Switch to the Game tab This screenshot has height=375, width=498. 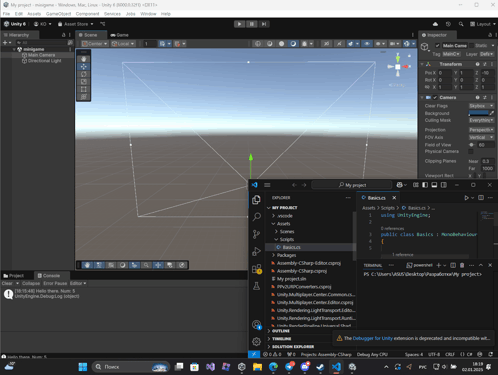tap(119, 35)
